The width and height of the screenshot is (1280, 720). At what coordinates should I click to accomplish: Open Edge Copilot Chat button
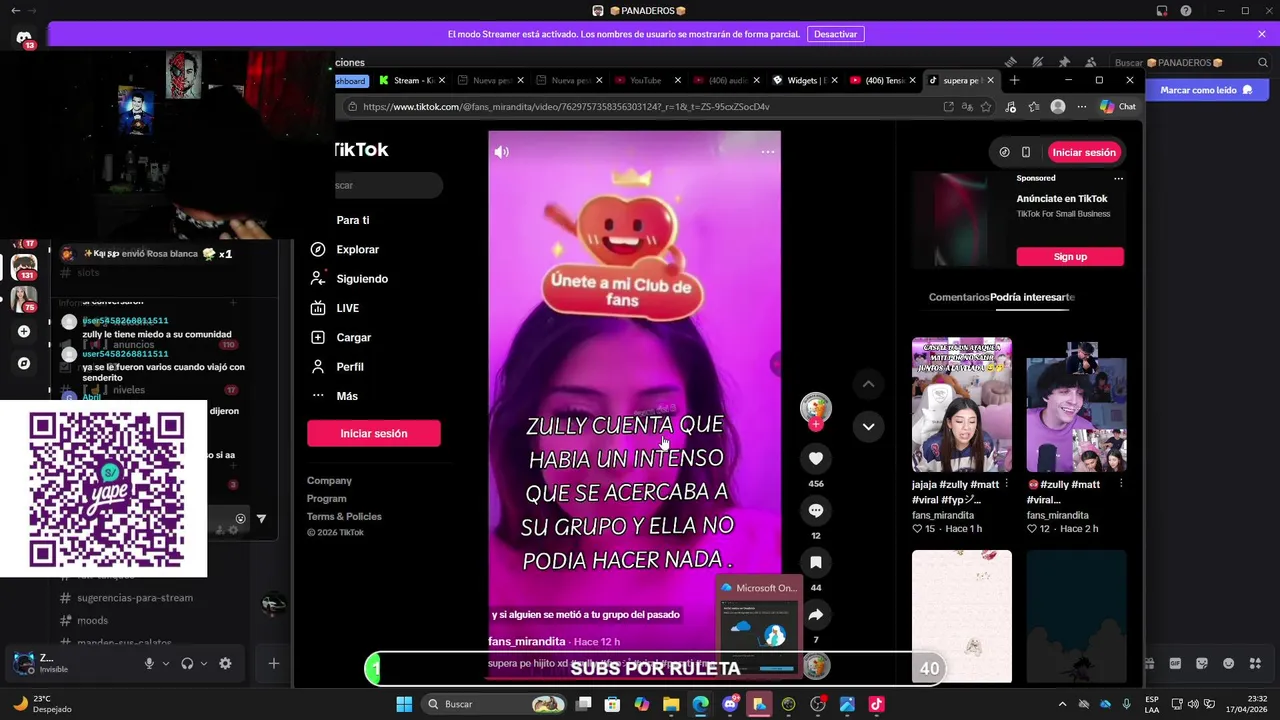1118,106
